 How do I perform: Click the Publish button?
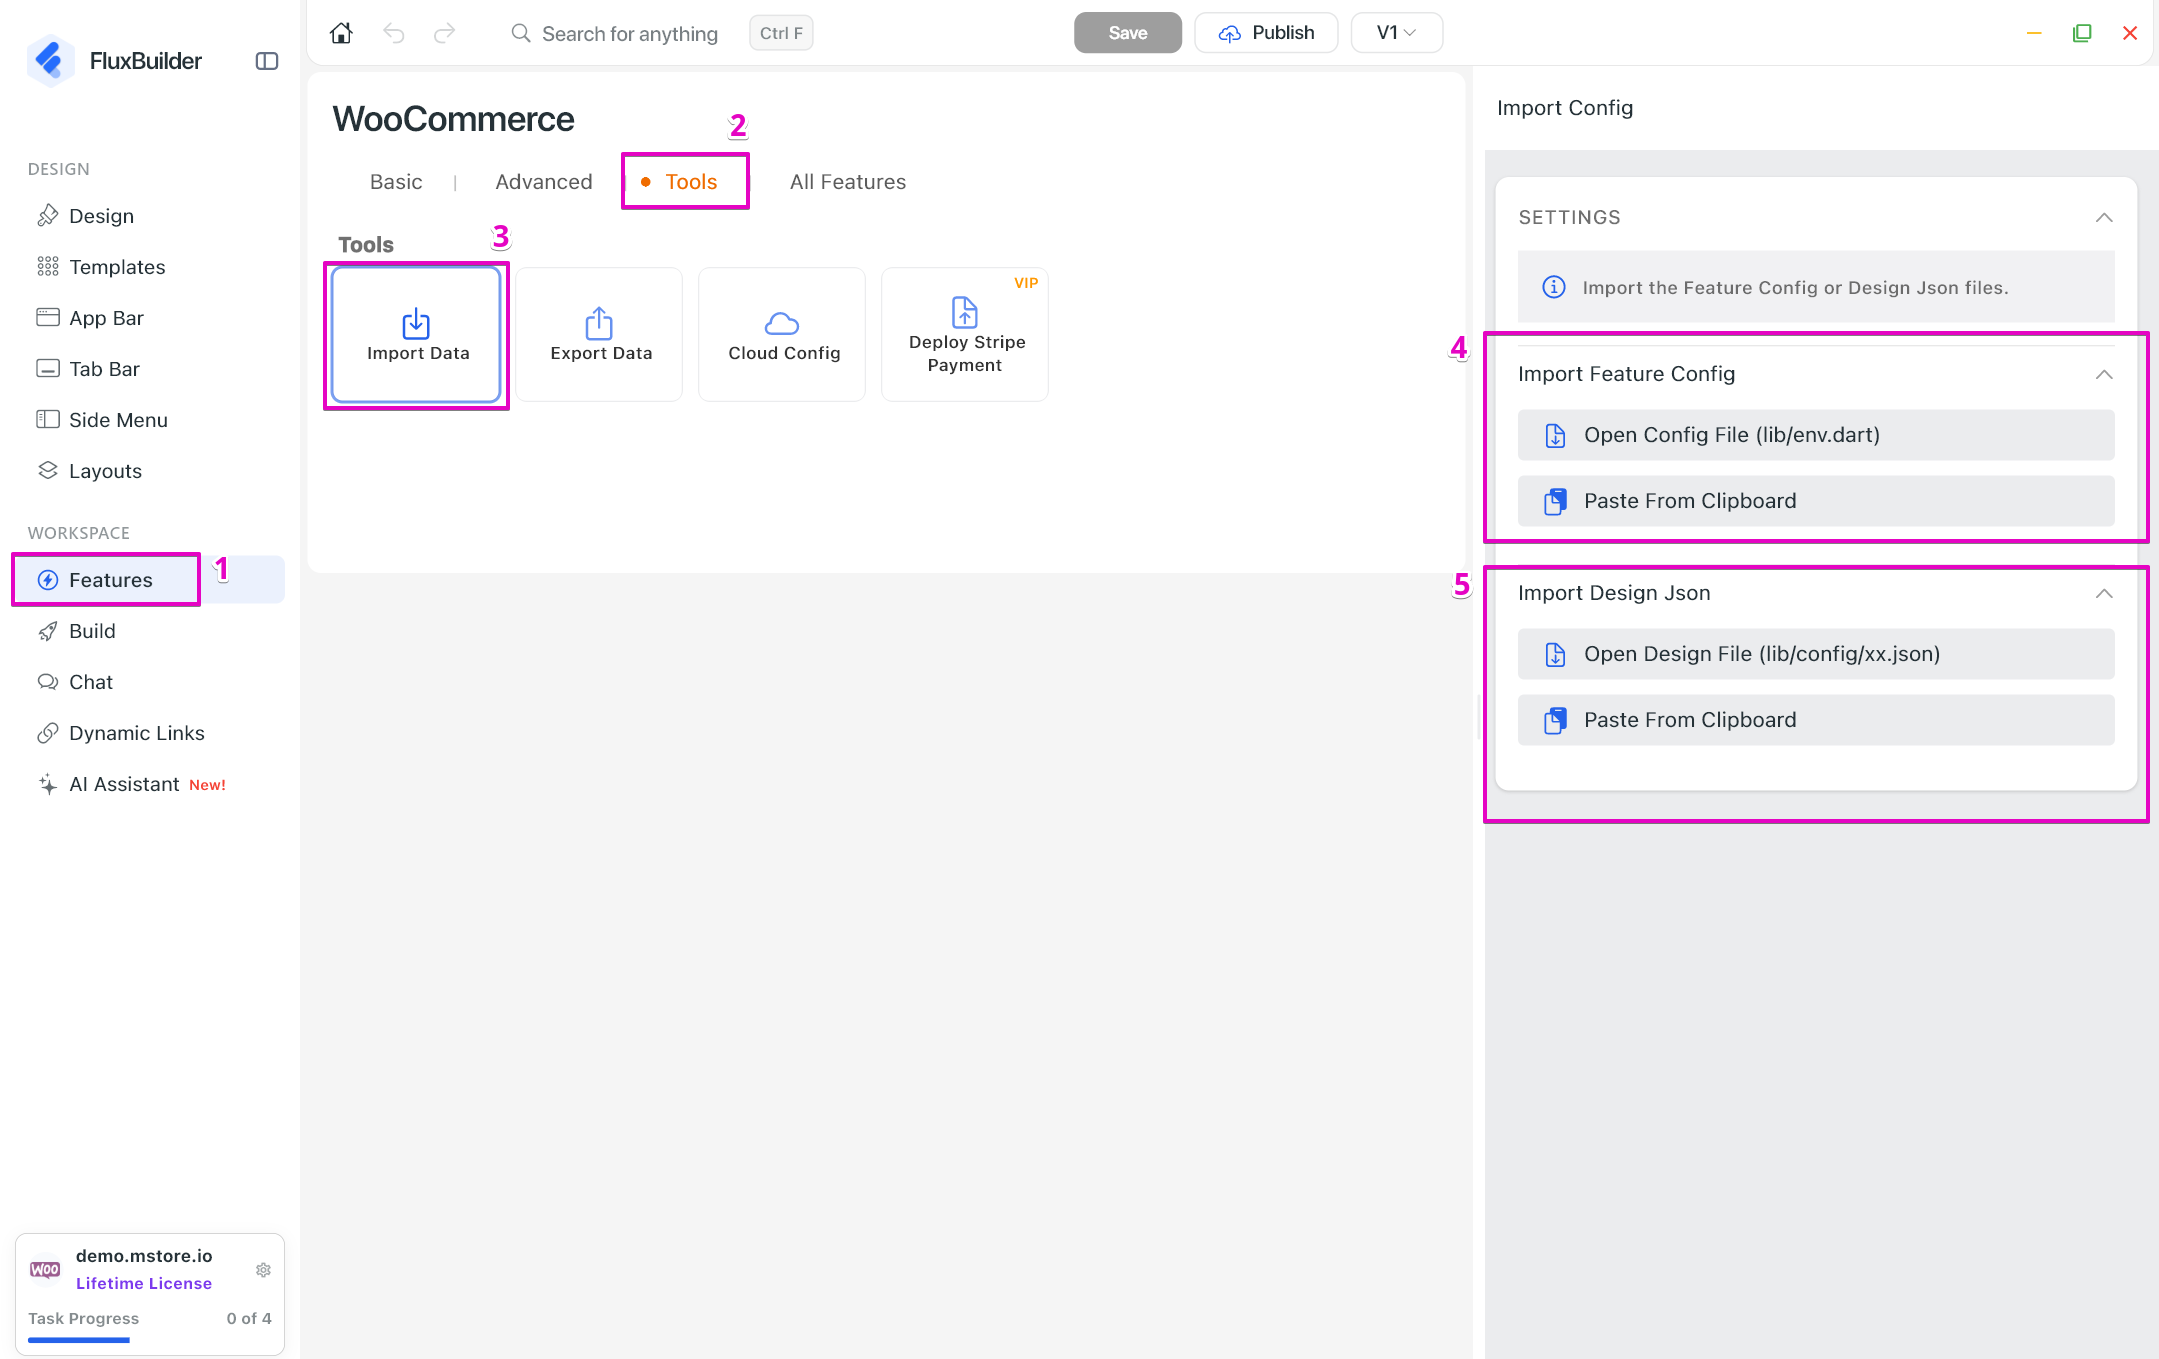[x=1266, y=33]
